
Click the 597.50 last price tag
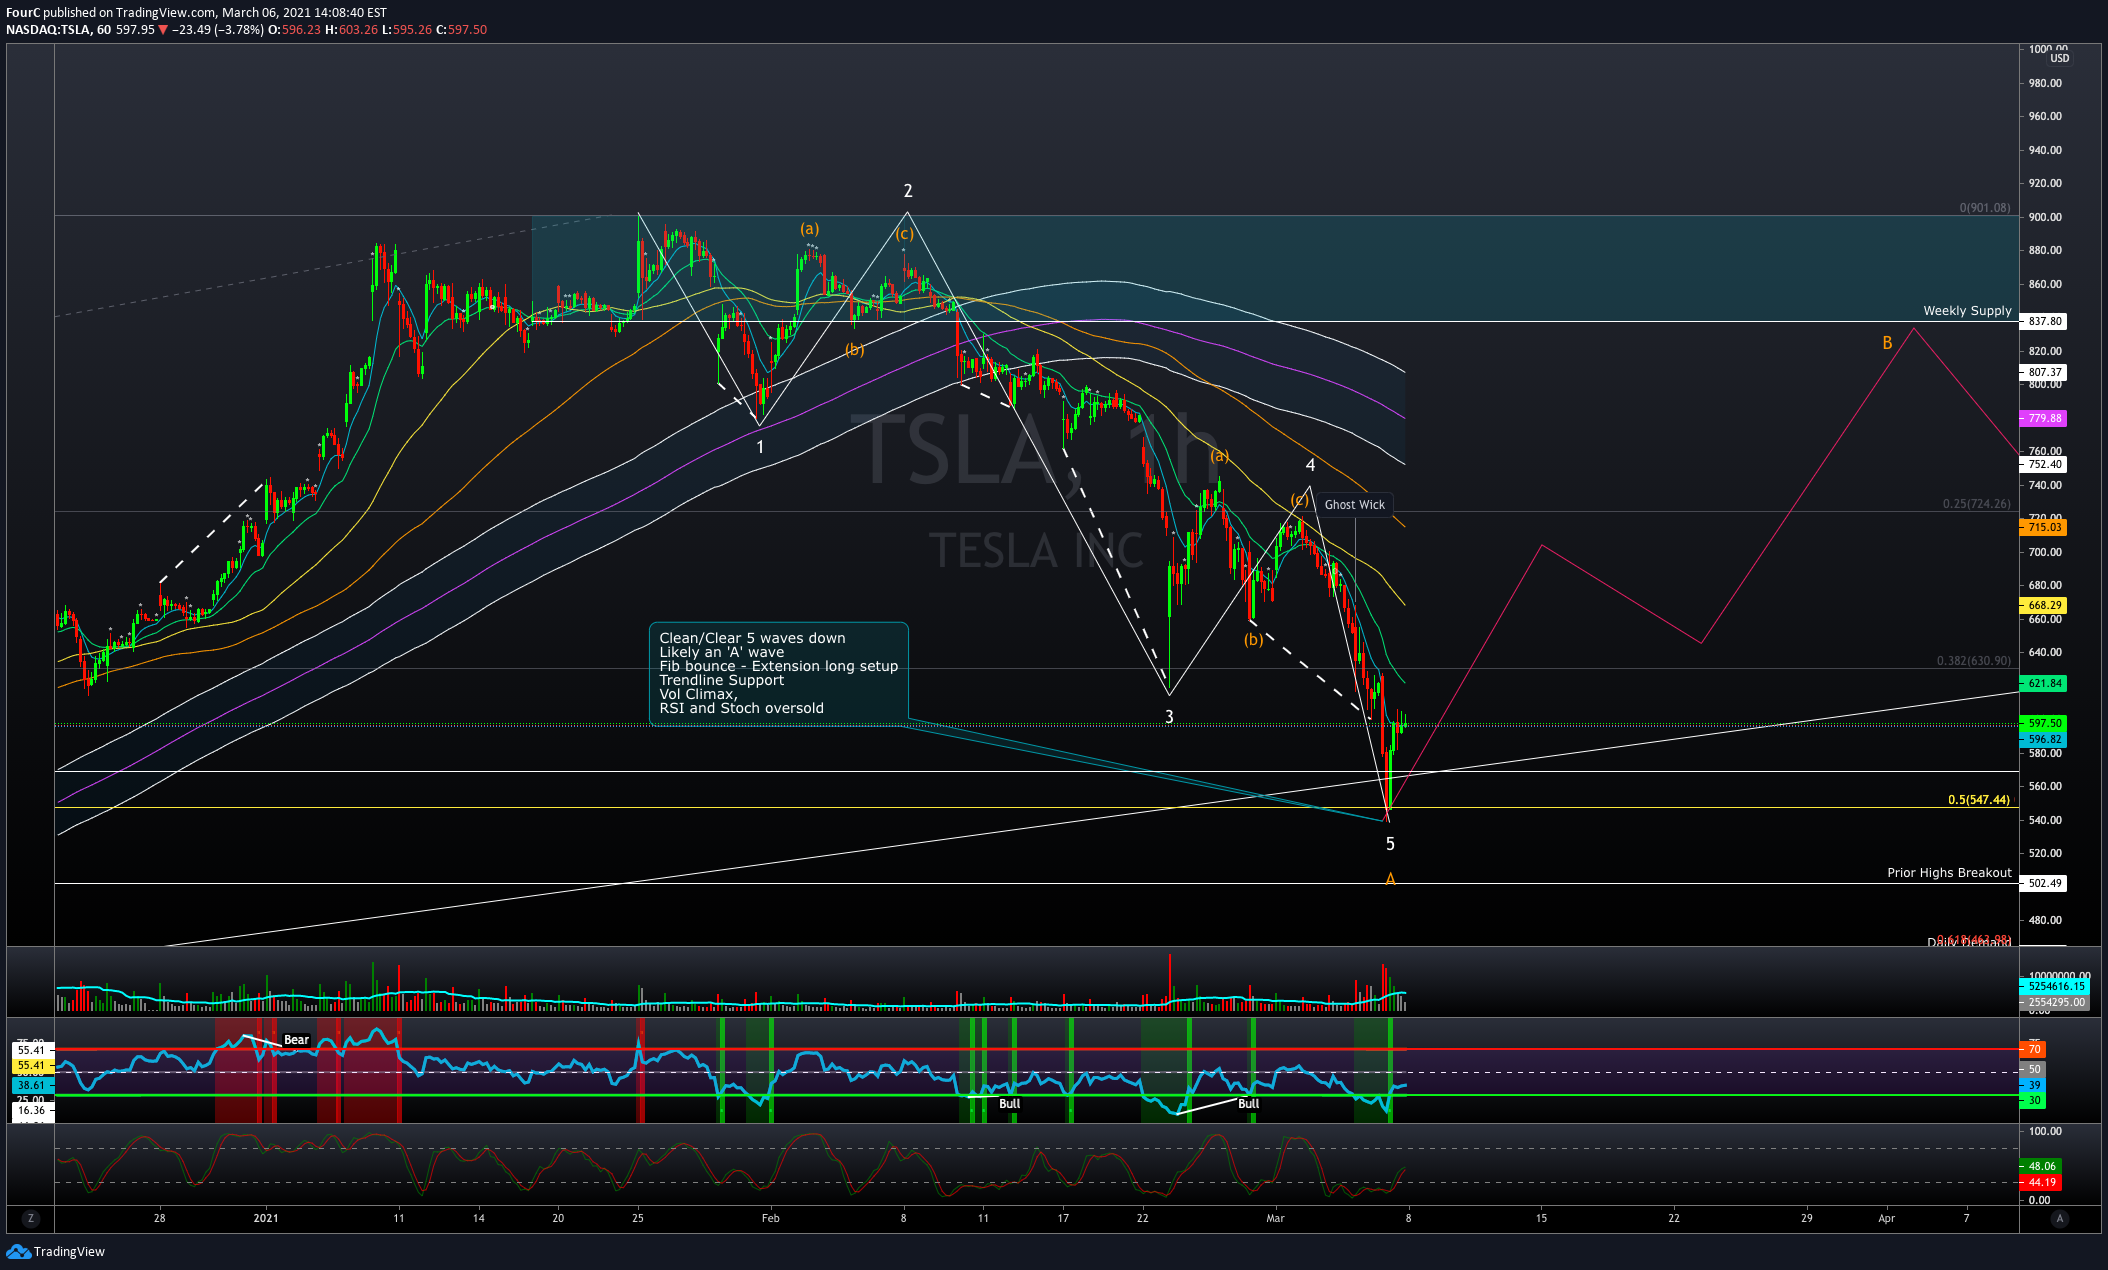pos(2044,723)
